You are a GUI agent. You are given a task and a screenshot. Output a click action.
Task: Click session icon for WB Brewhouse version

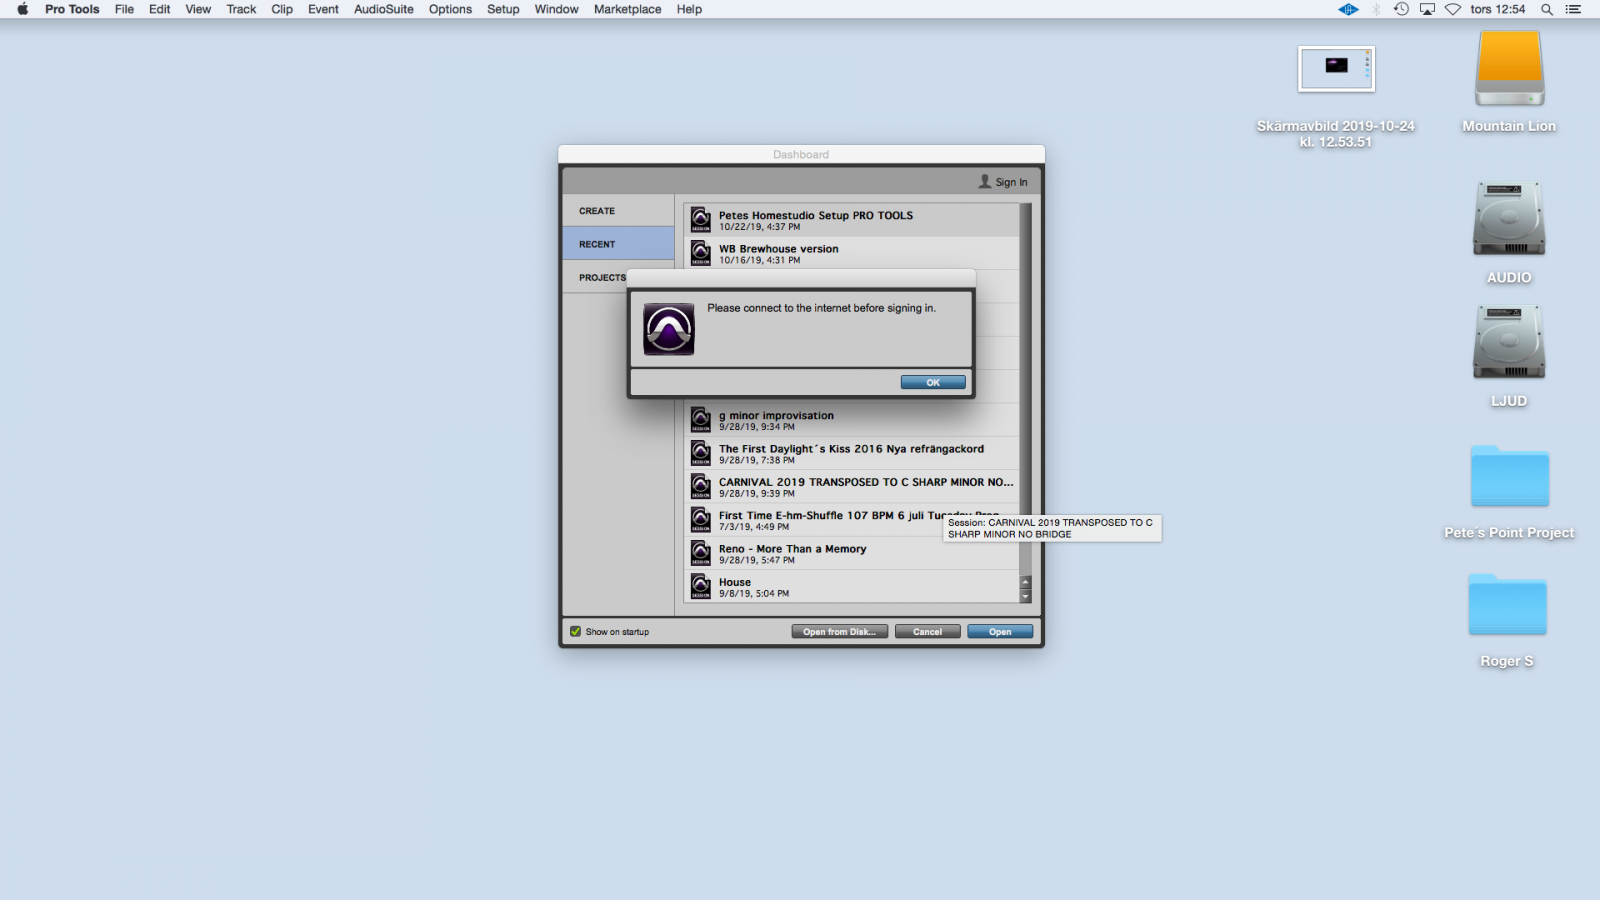701,253
